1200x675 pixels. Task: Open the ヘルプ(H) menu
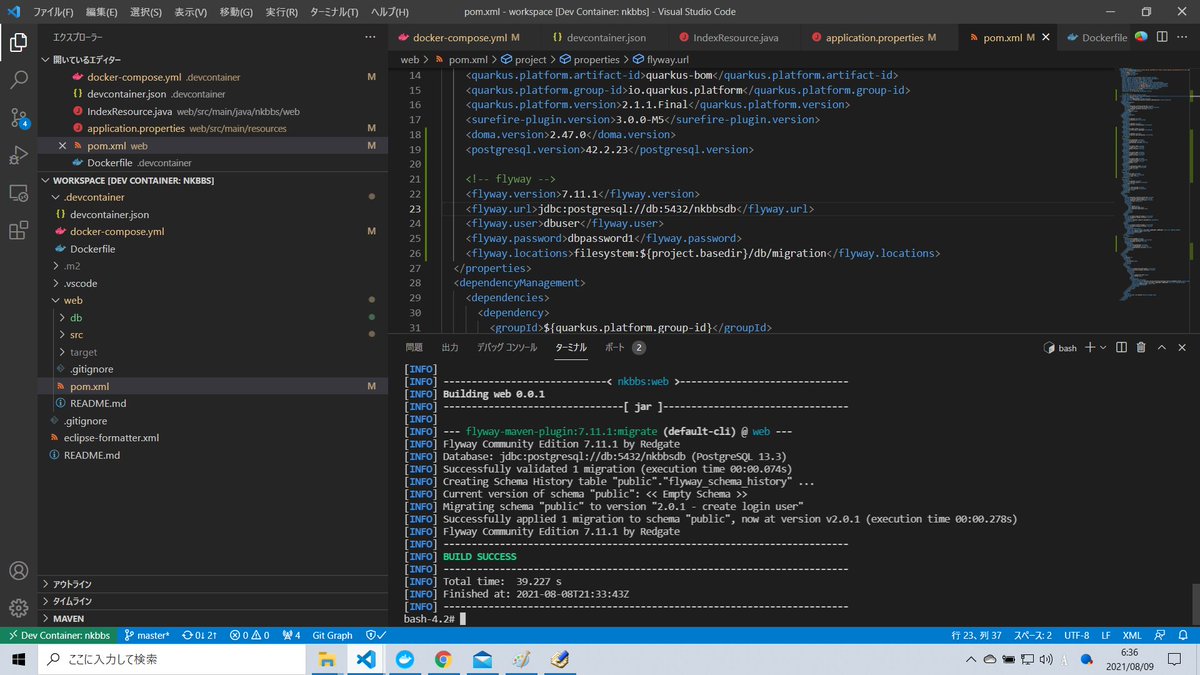click(x=387, y=12)
